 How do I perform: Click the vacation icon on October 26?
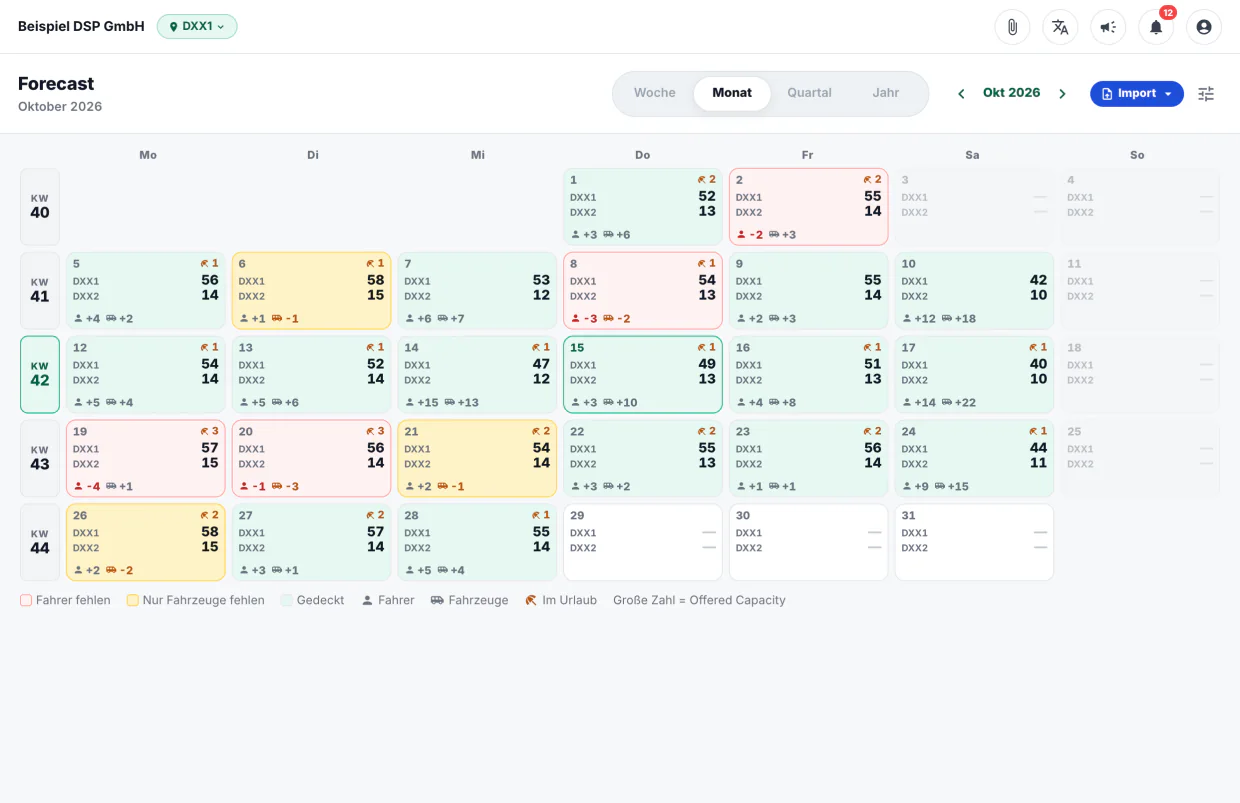tap(205, 516)
